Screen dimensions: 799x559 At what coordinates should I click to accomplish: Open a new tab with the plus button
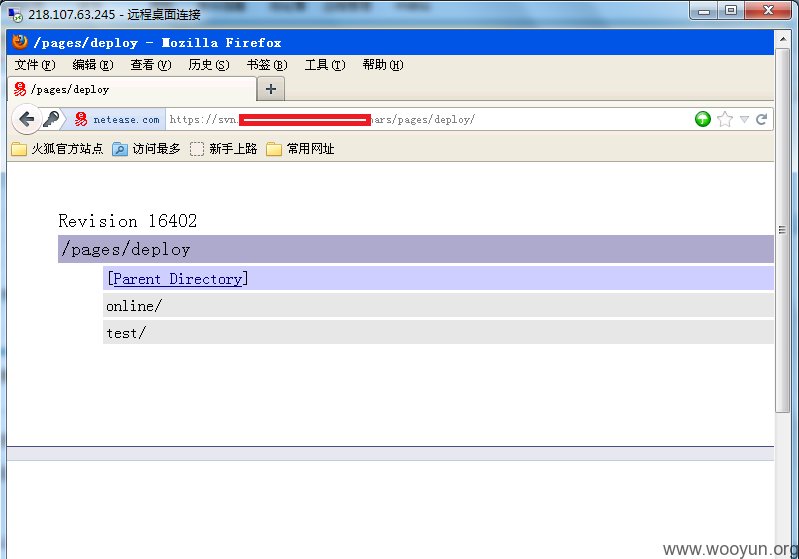(x=271, y=89)
